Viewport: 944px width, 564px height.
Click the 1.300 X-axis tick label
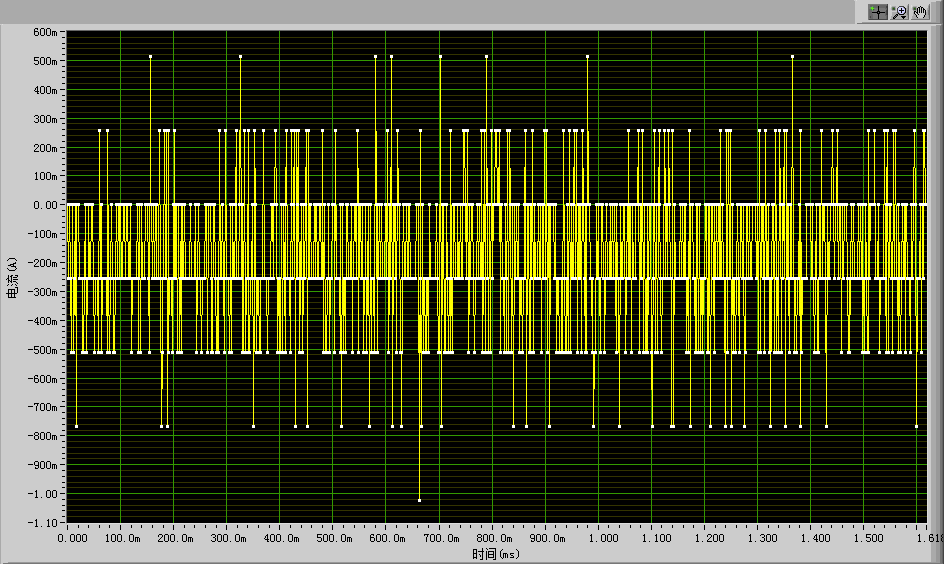point(762,538)
